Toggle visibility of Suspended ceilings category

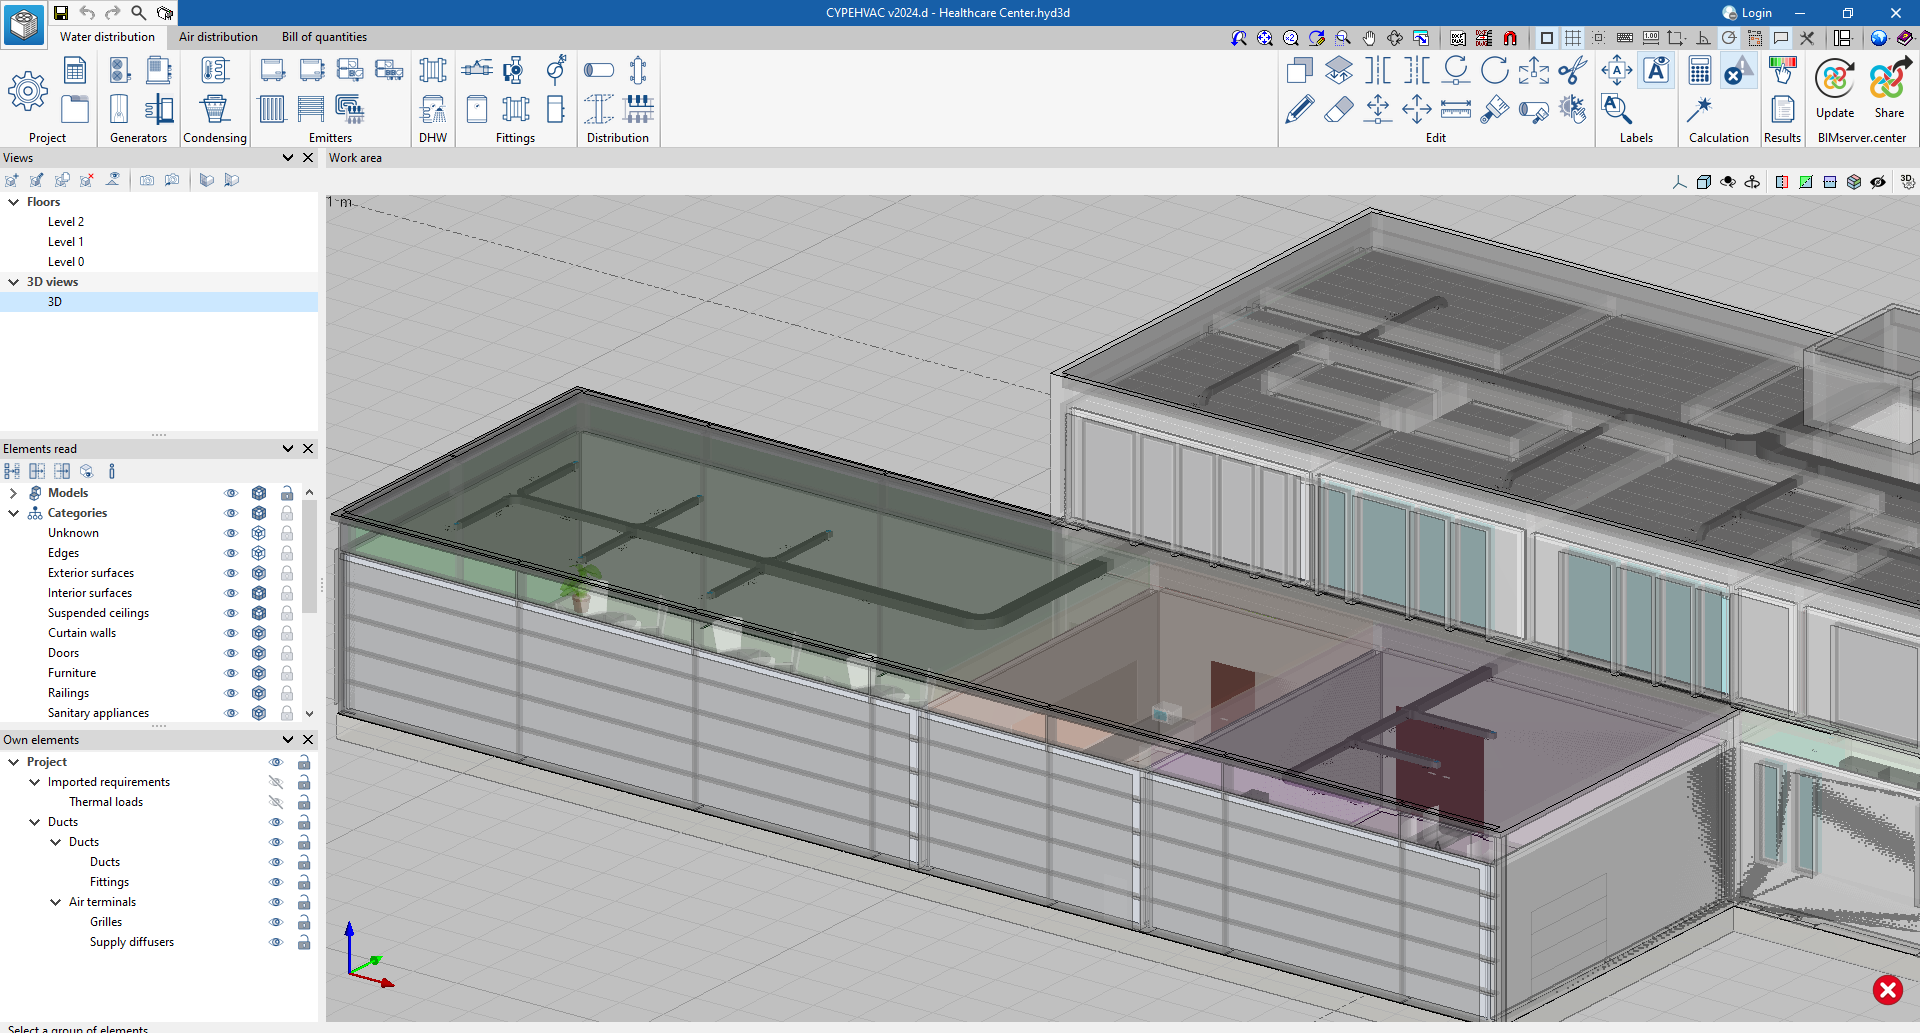pos(231,613)
